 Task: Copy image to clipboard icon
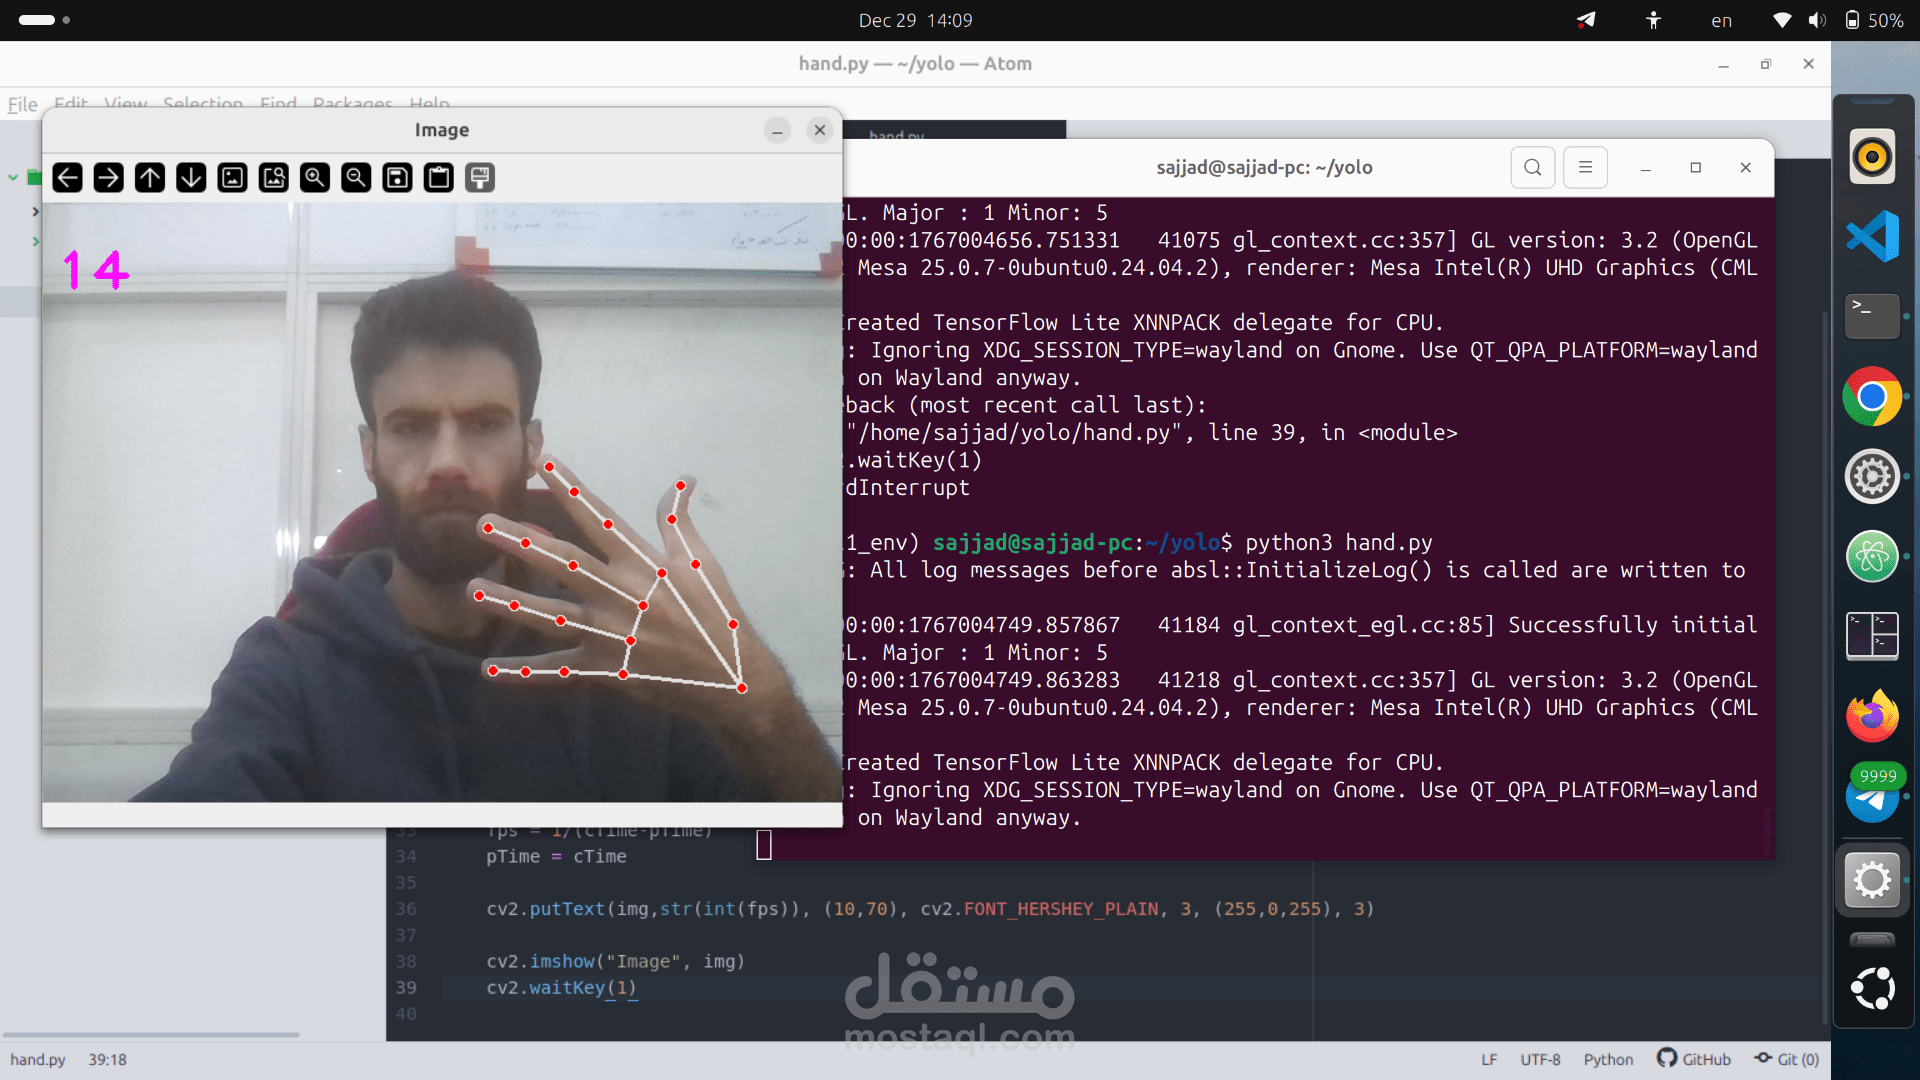point(438,178)
